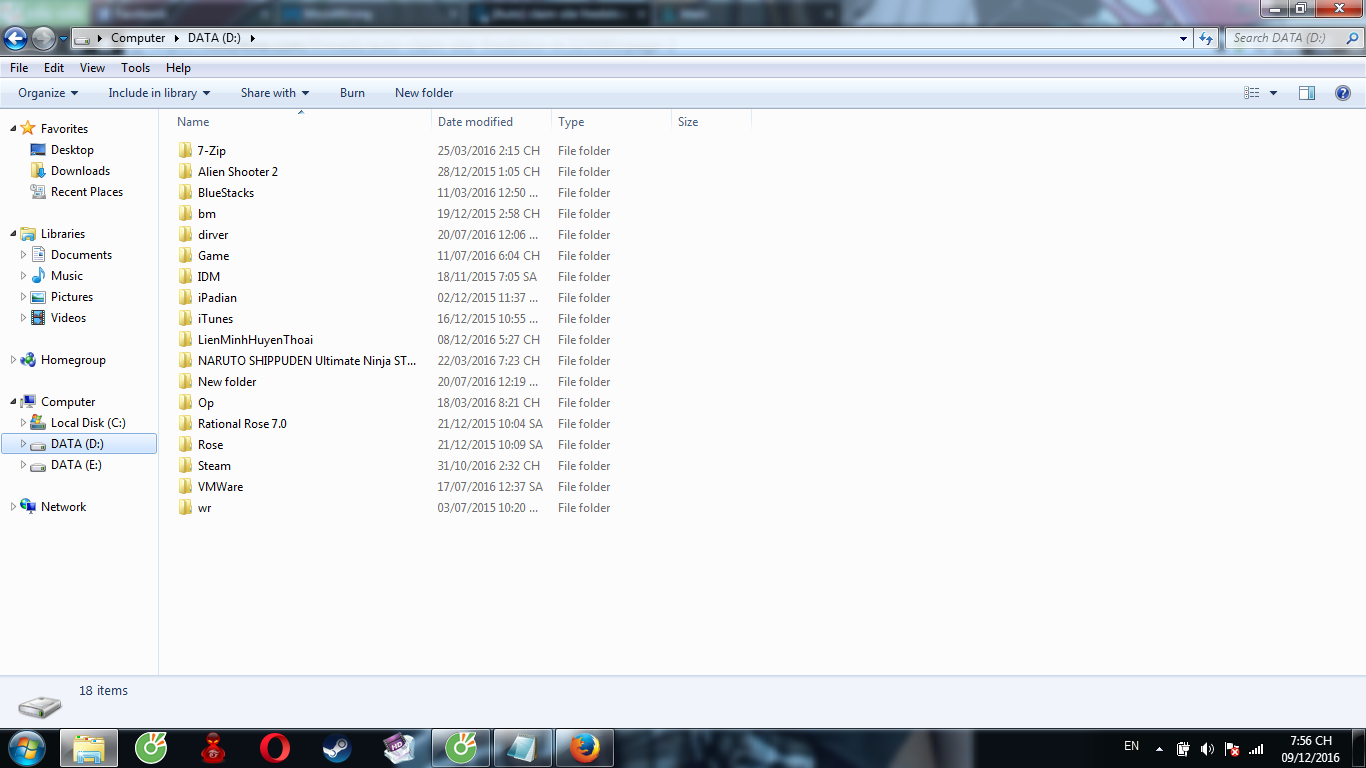
Task: Sort by the Date modified column header
Action: [x=491, y=122]
